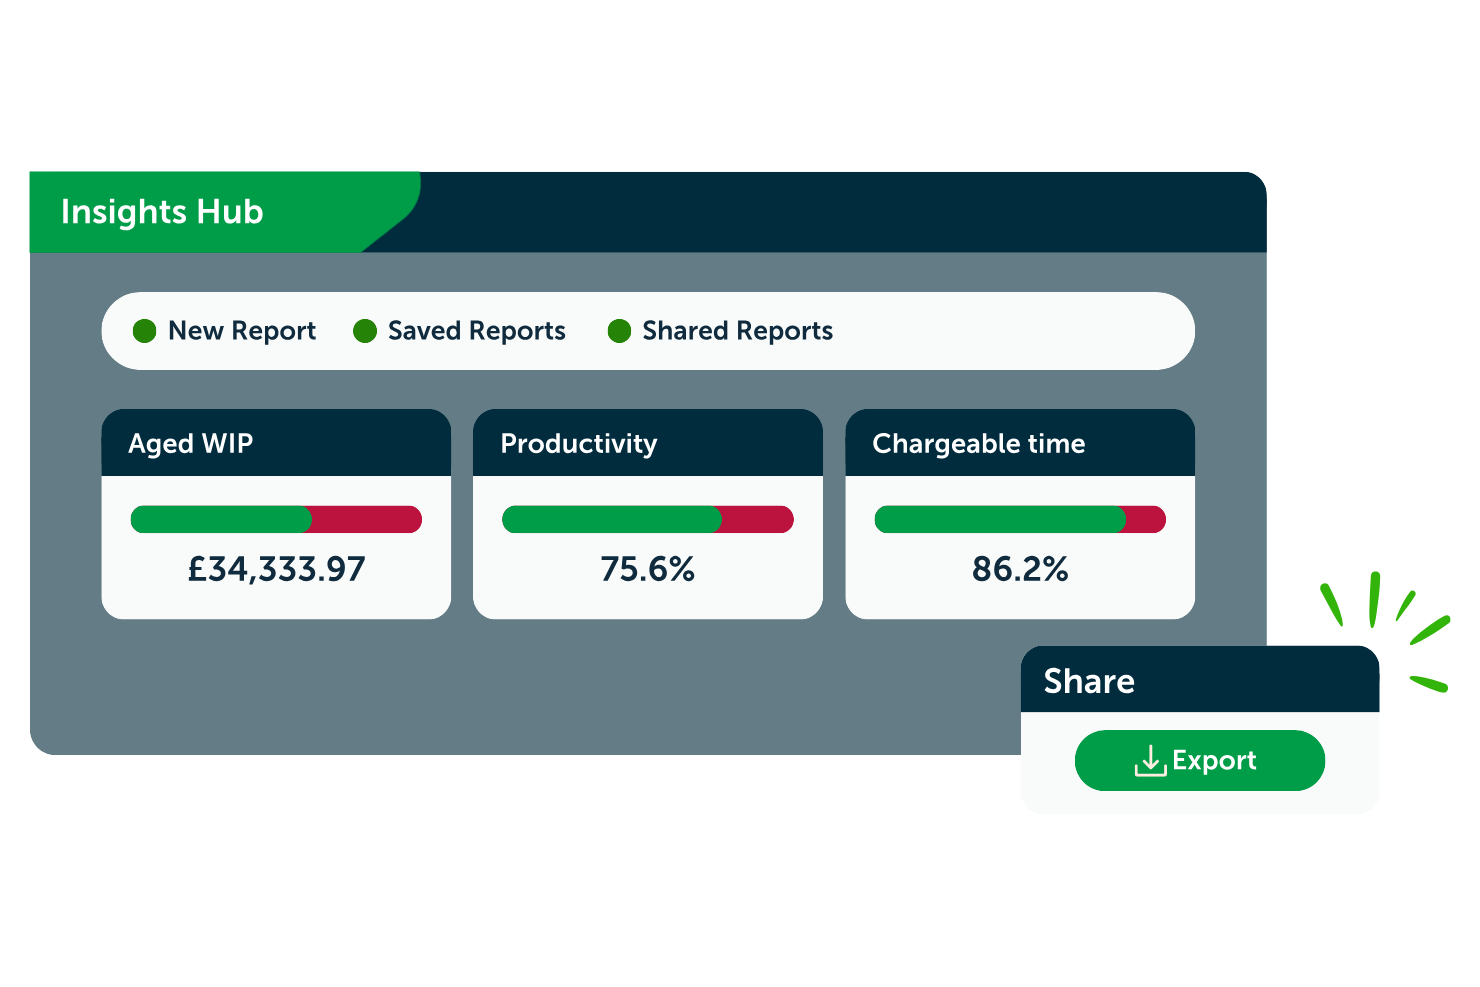
Task: Select the Saved Reports option
Action: (x=476, y=331)
